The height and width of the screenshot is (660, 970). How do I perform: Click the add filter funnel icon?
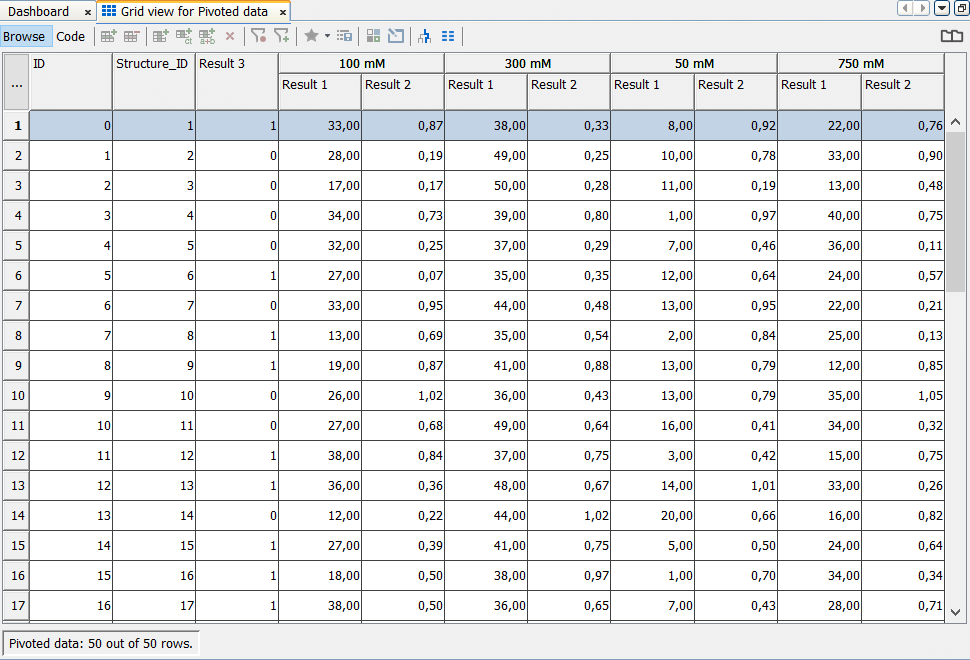(282, 36)
